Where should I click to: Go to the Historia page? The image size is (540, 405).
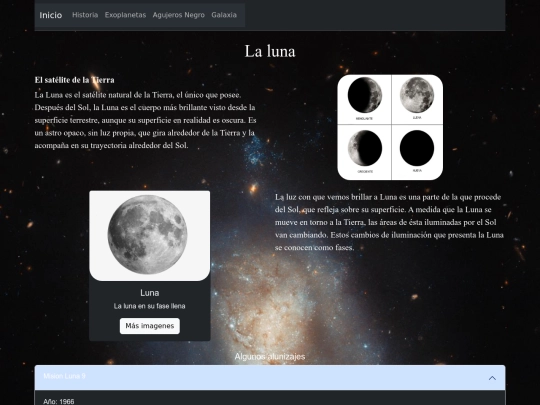click(x=85, y=15)
